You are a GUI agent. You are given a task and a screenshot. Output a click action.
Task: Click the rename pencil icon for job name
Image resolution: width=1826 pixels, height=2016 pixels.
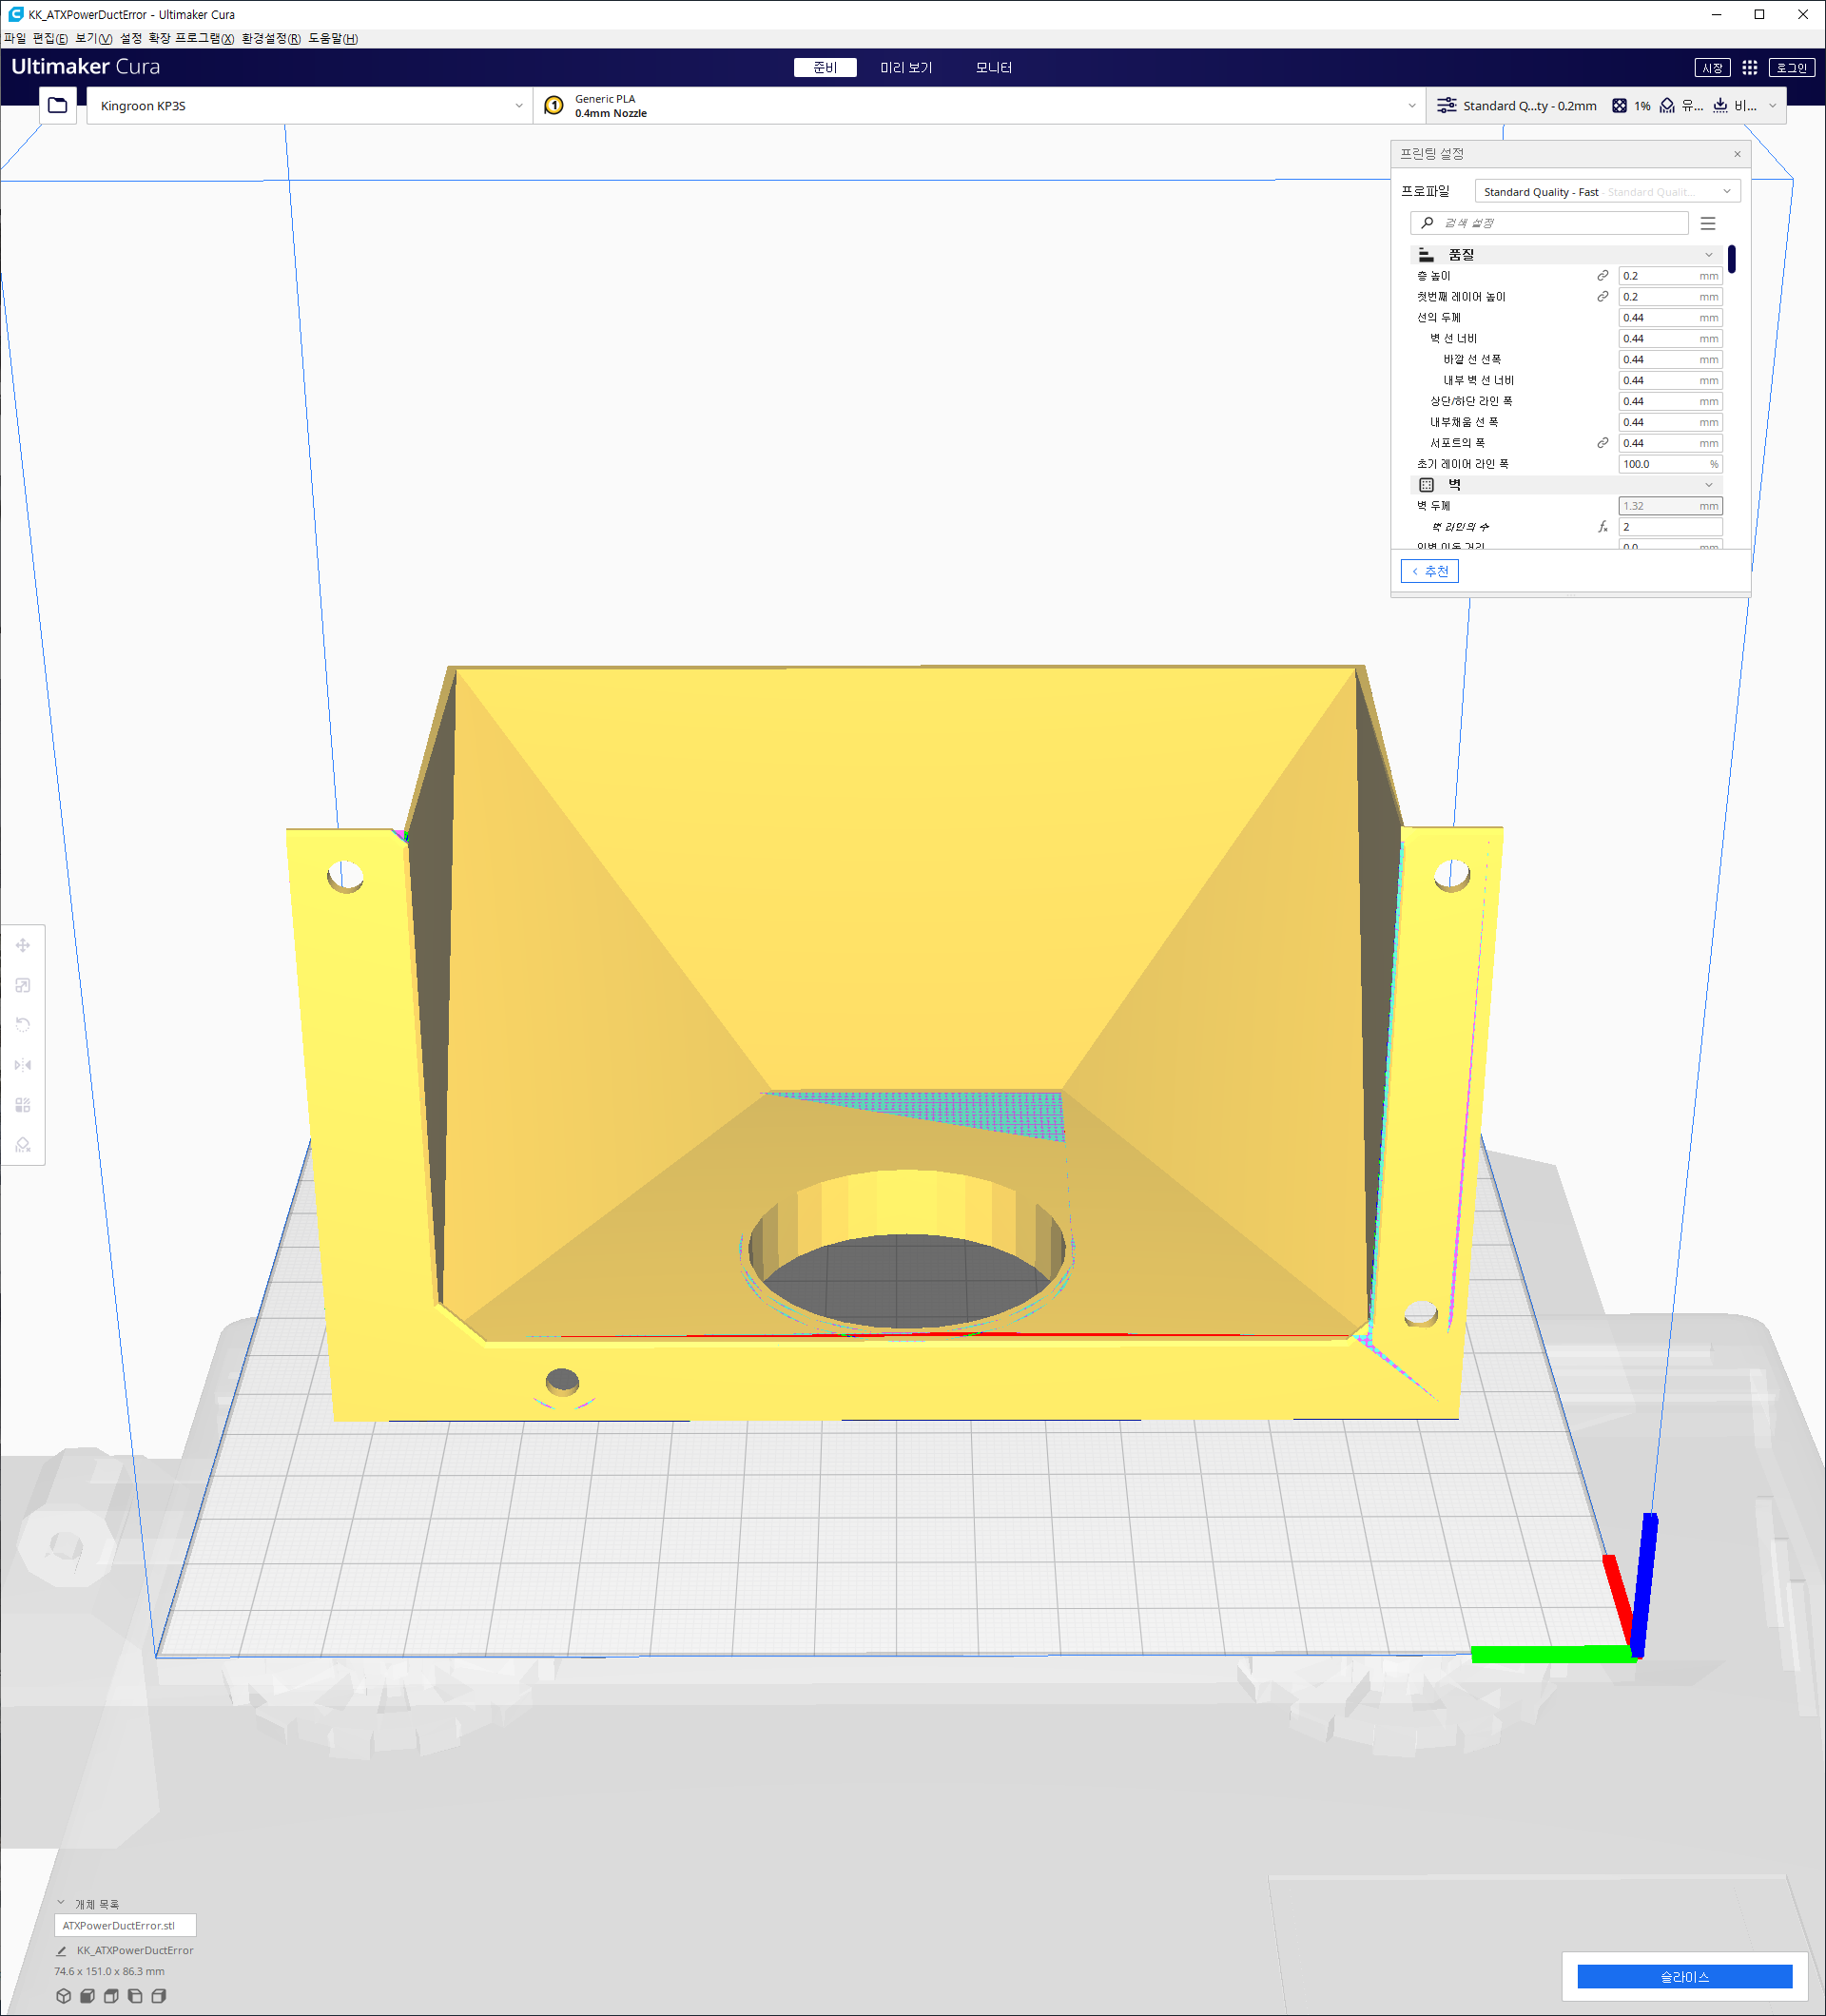coord(61,1951)
